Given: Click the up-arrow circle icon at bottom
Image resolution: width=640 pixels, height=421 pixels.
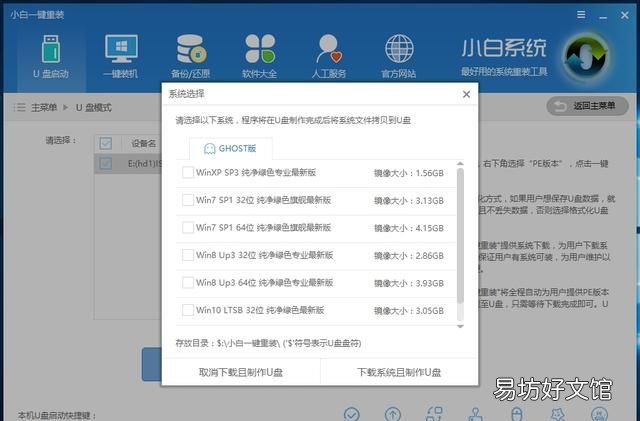Looking at the screenshot, I should [393, 414].
